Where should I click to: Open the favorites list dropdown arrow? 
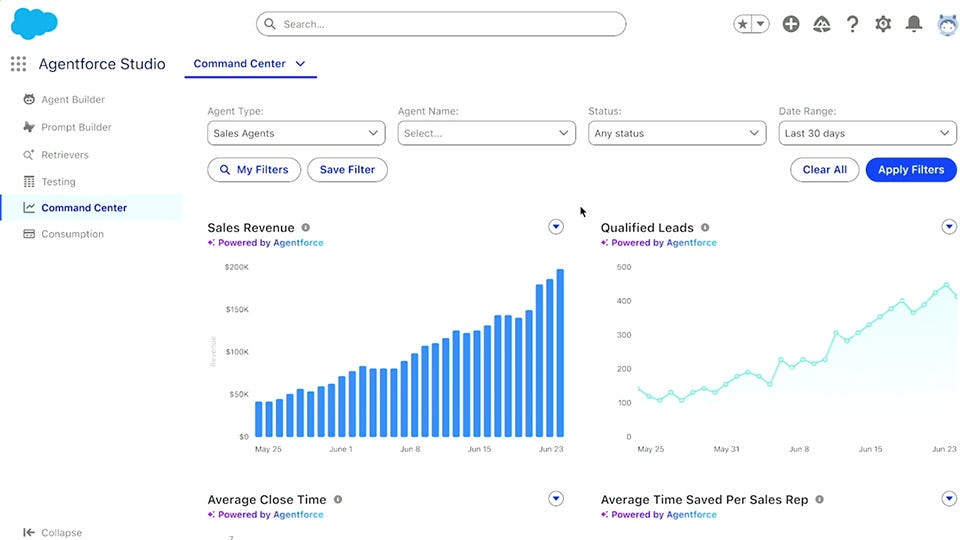(x=760, y=24)
